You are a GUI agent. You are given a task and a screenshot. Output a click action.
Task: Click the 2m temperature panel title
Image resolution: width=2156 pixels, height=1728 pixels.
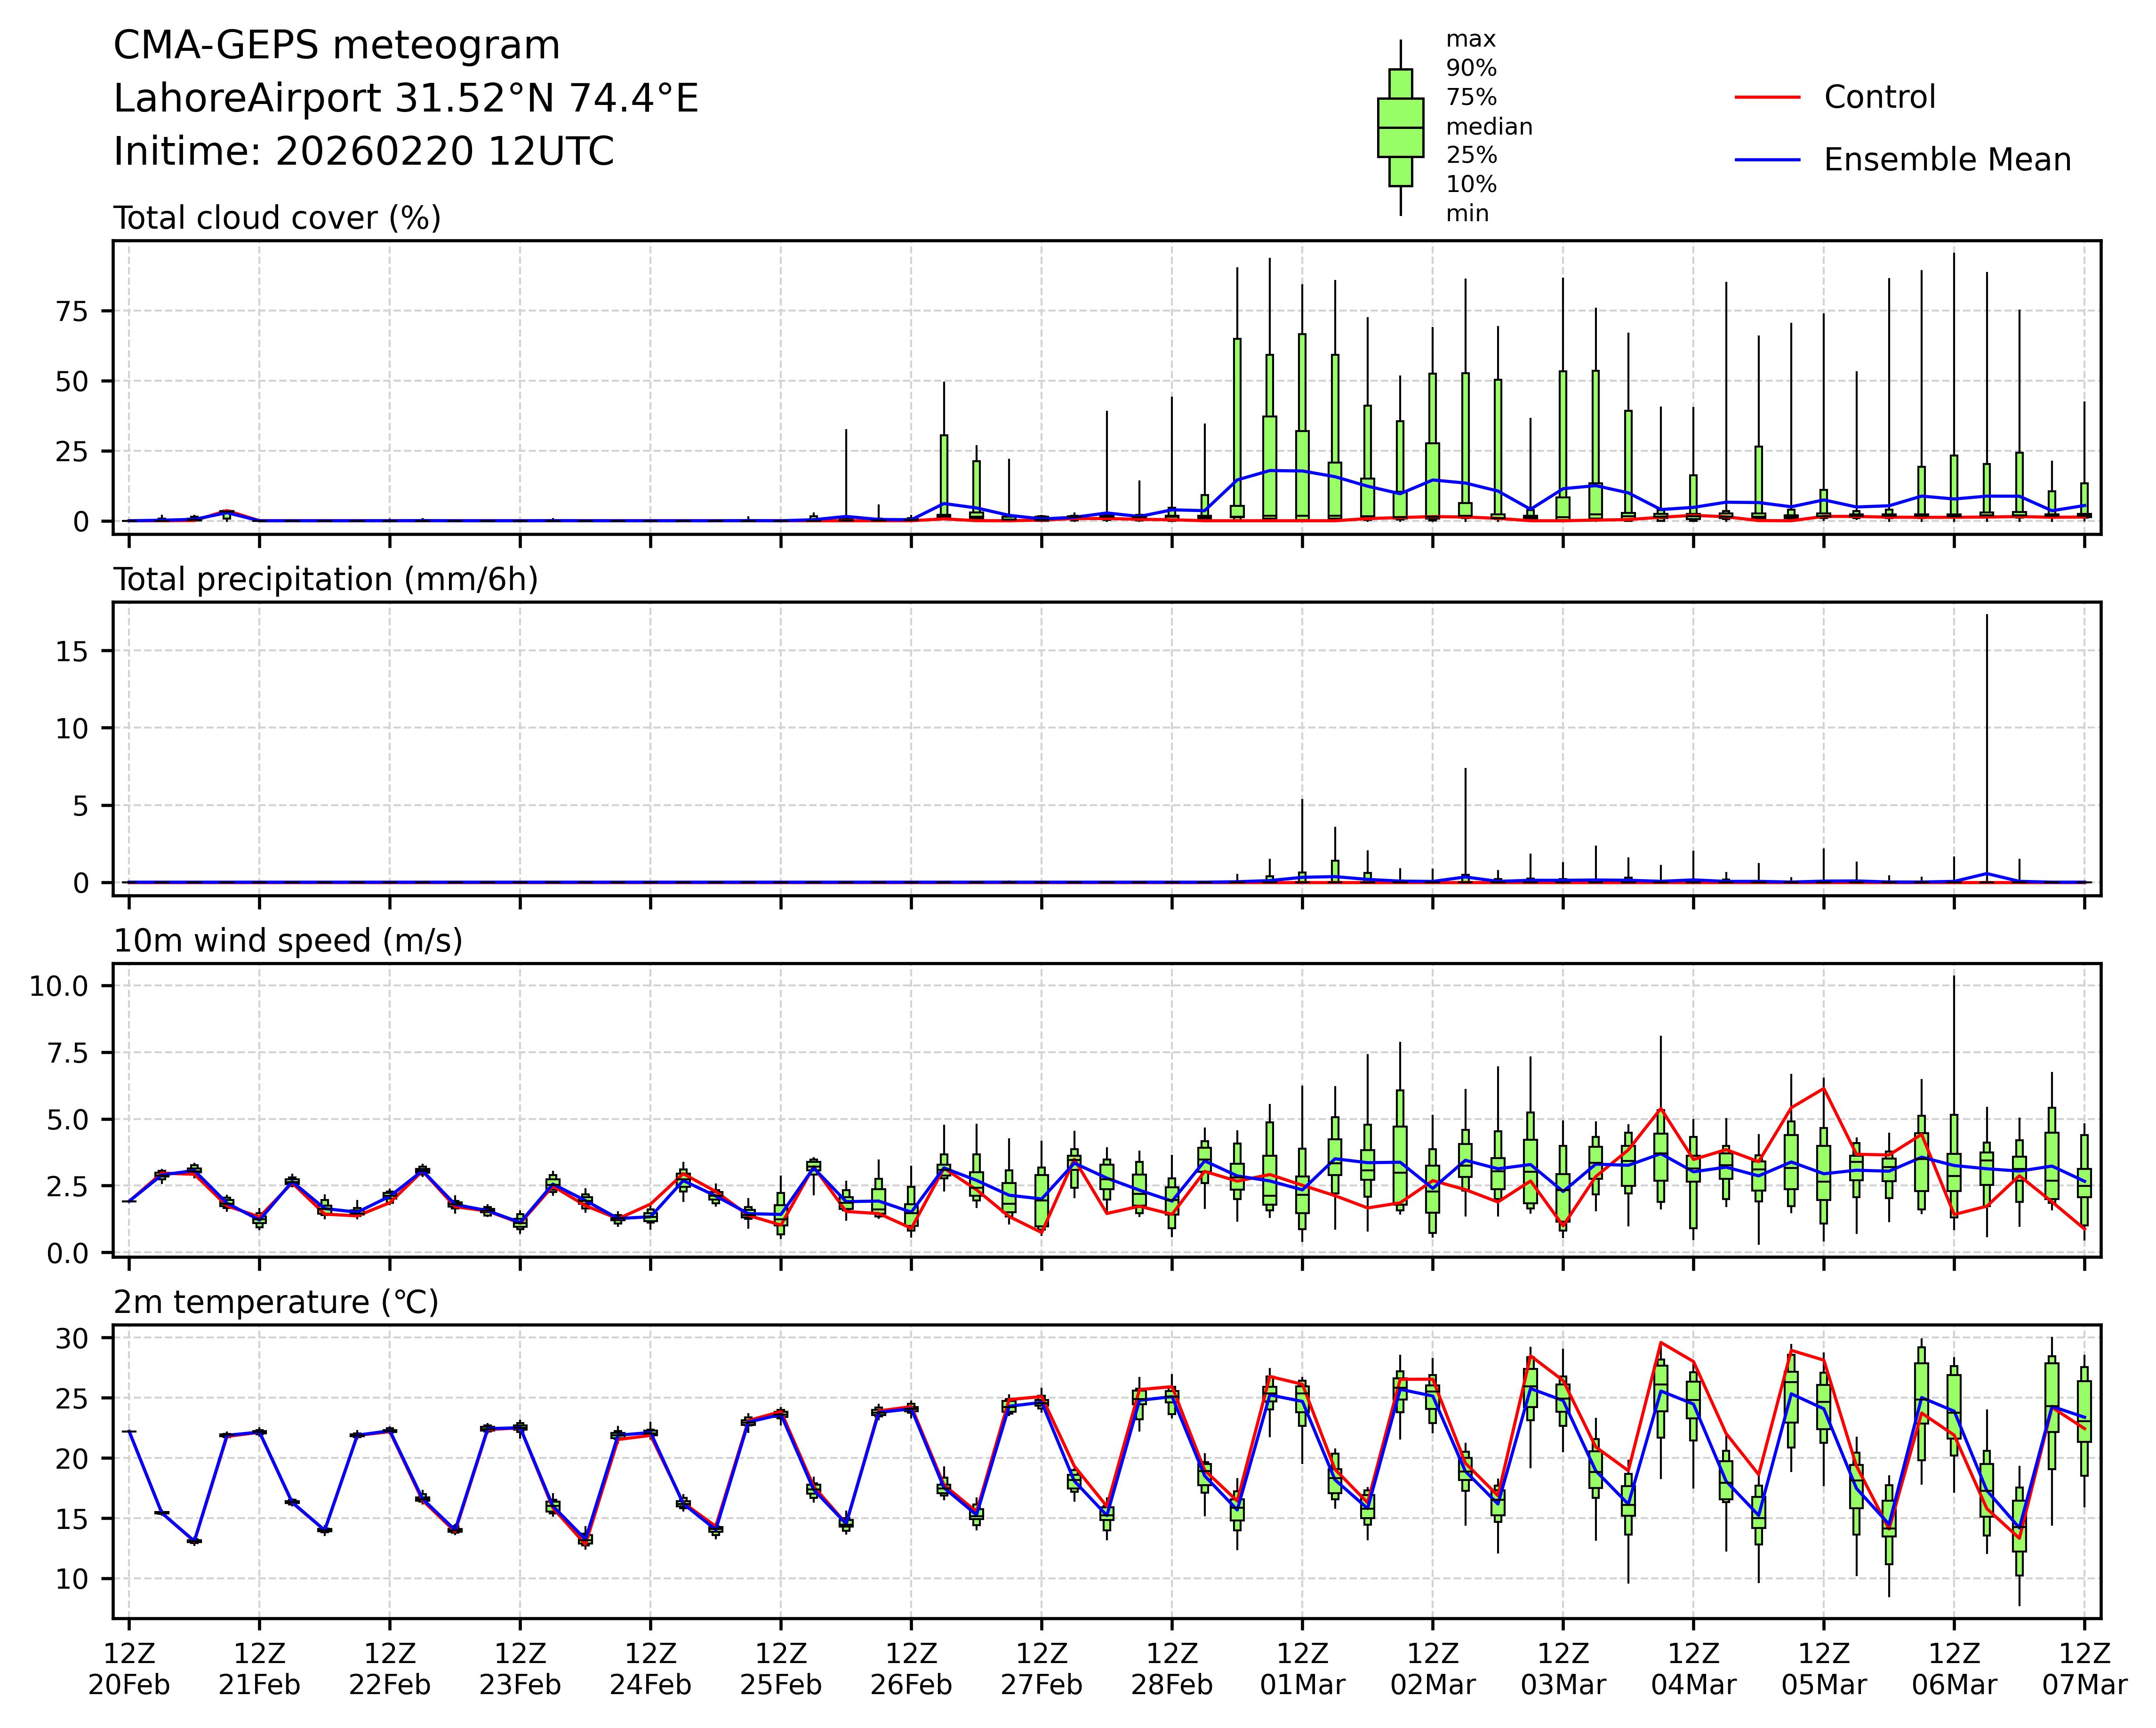(276, 1302)
